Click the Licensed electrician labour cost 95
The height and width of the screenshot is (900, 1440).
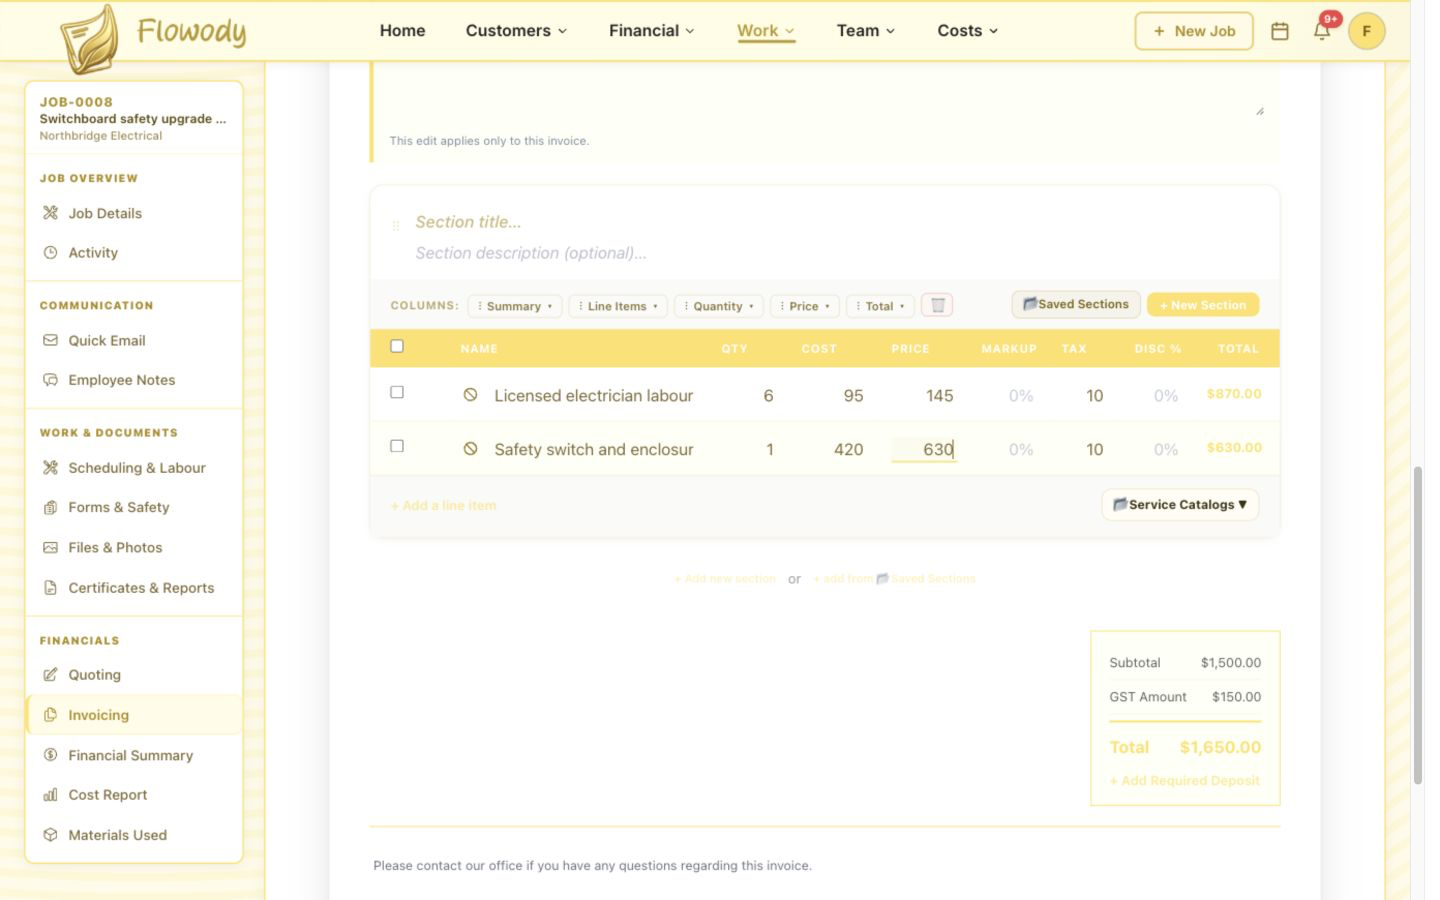(853, 396)
